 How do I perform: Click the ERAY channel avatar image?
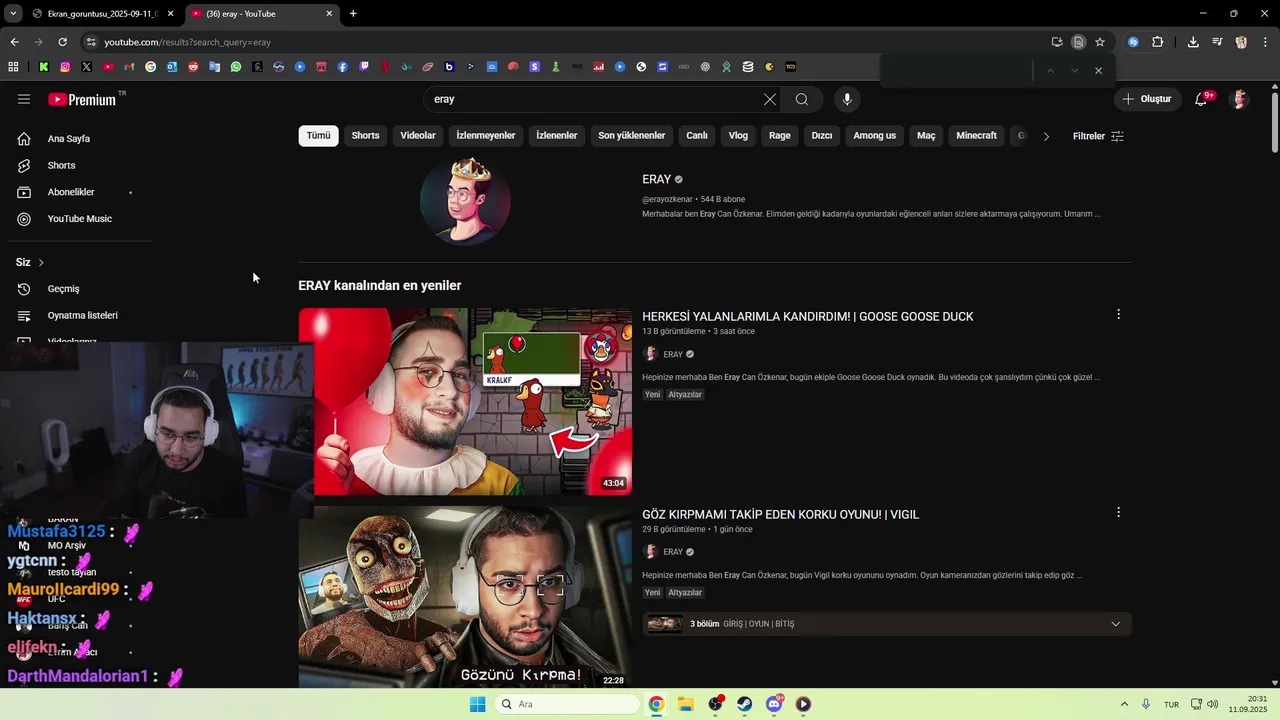tap(465, 200)
